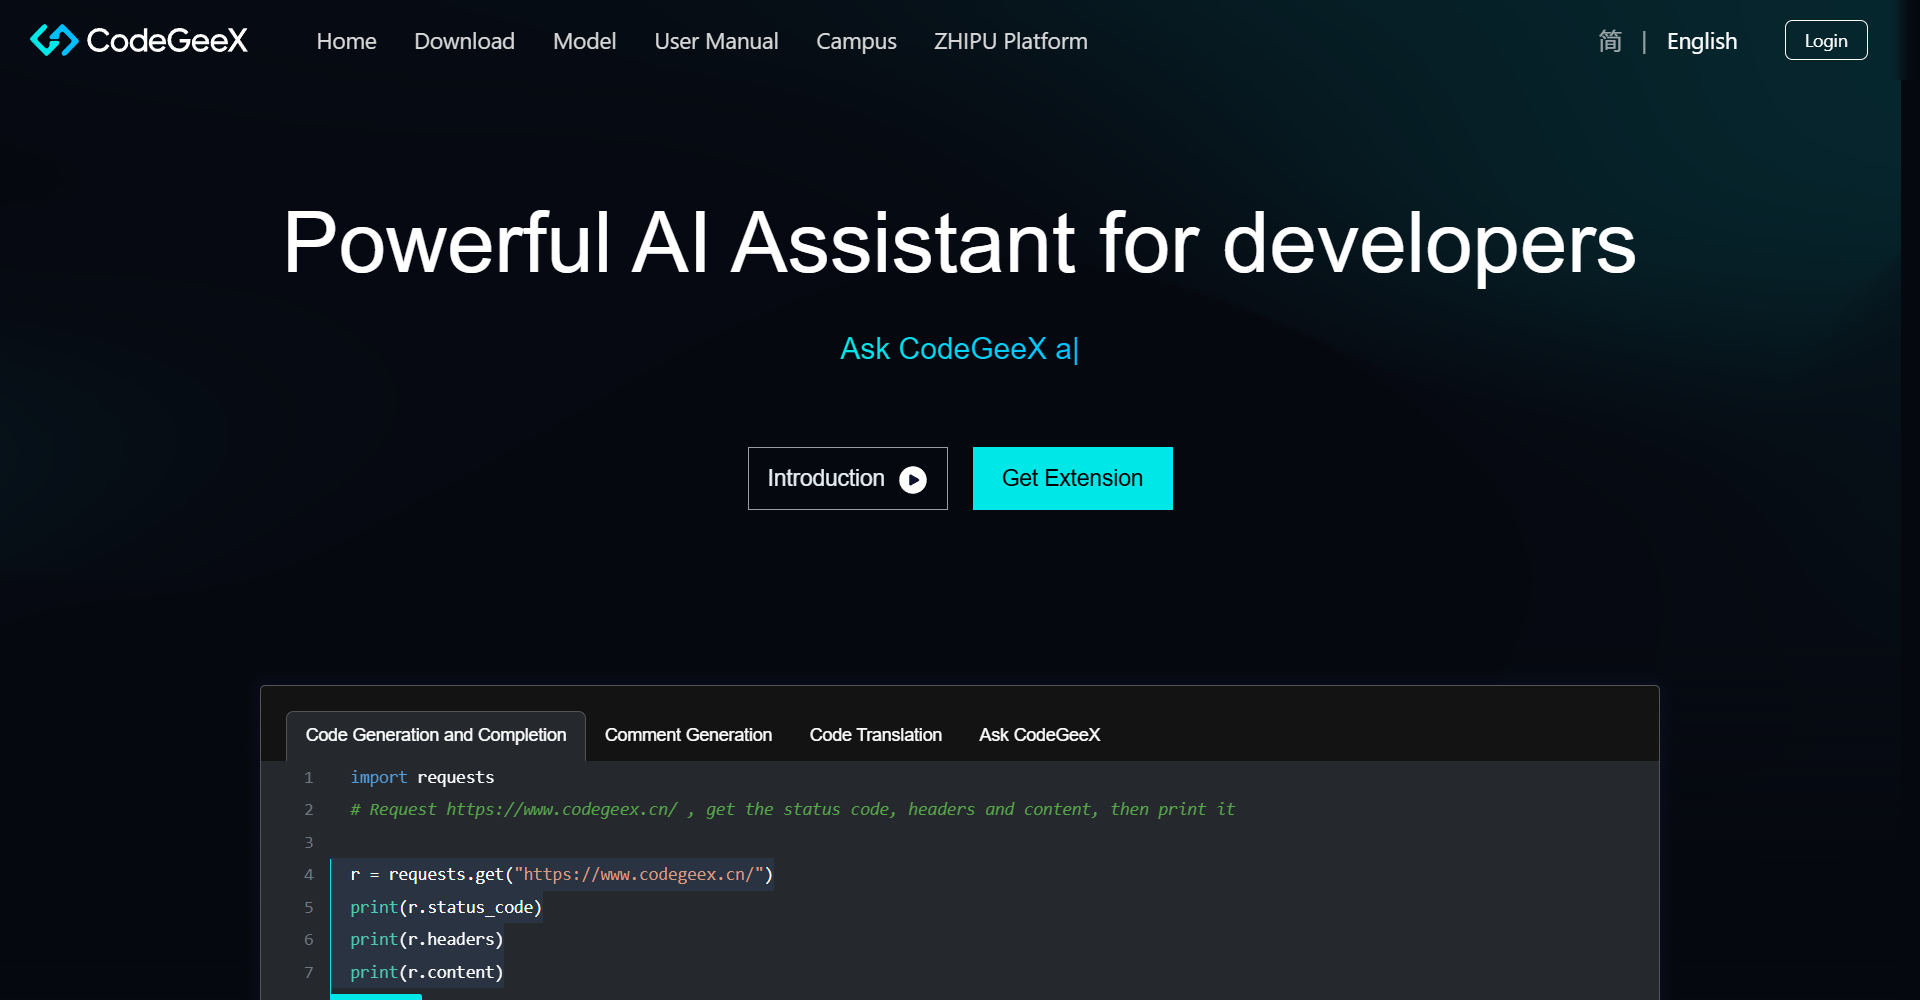Click code line 'print(r.content)'
The height and width of the screenshot is (1000, 1920).
426,972
